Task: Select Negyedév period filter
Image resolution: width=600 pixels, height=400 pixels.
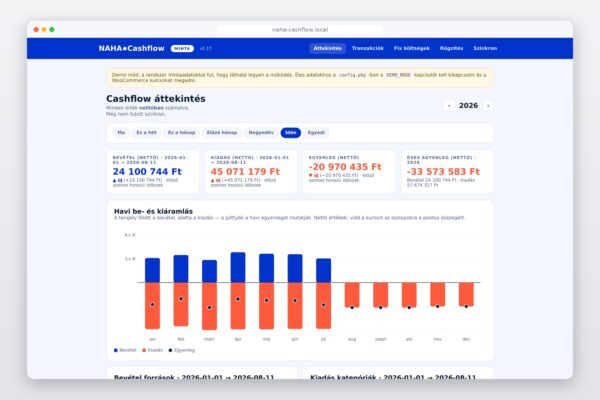Action: click(261, 132)
